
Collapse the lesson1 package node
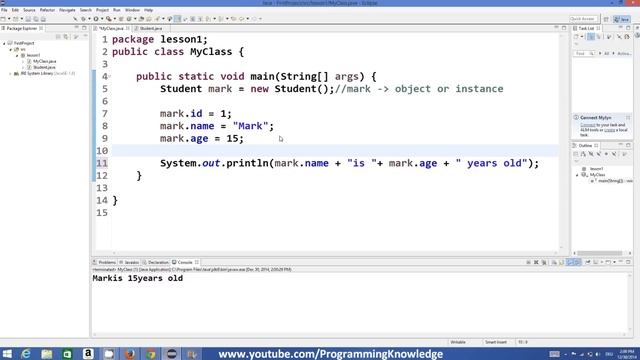(17, 55)
